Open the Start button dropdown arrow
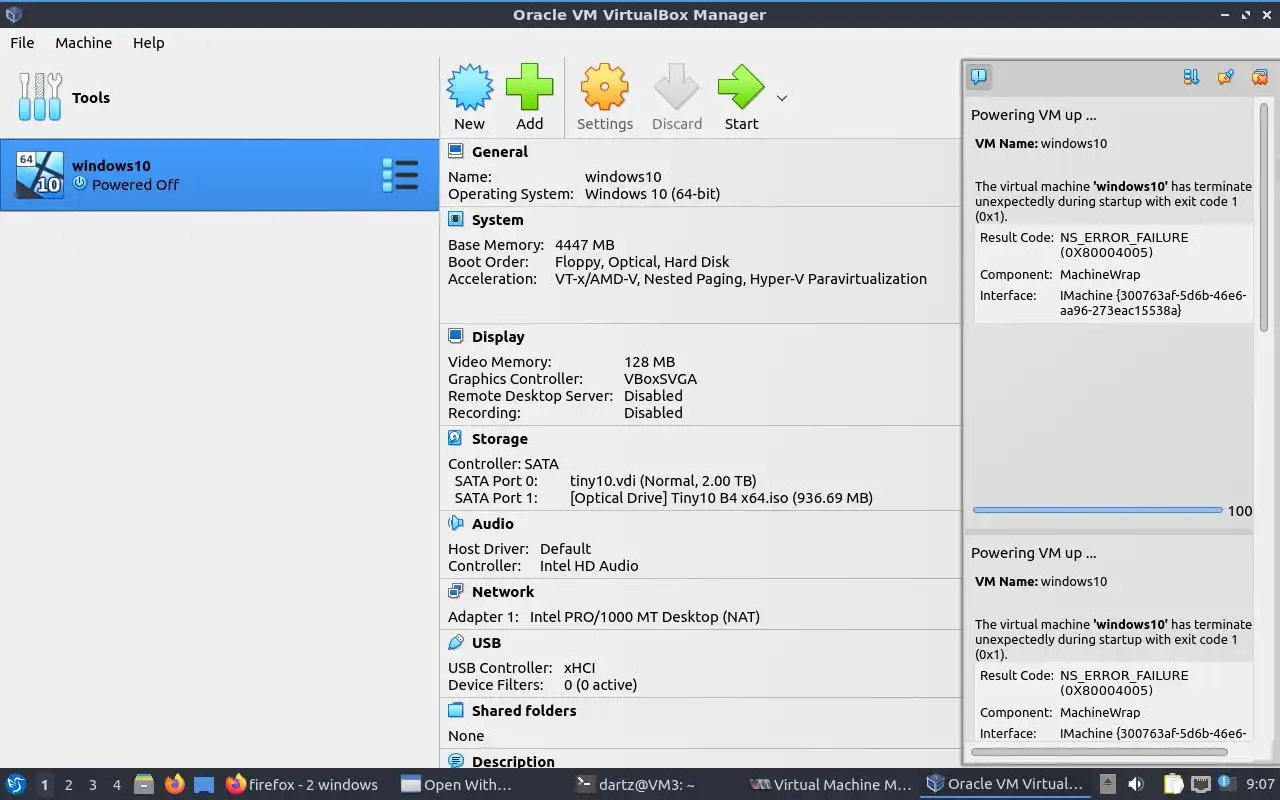 click(782, 98)
